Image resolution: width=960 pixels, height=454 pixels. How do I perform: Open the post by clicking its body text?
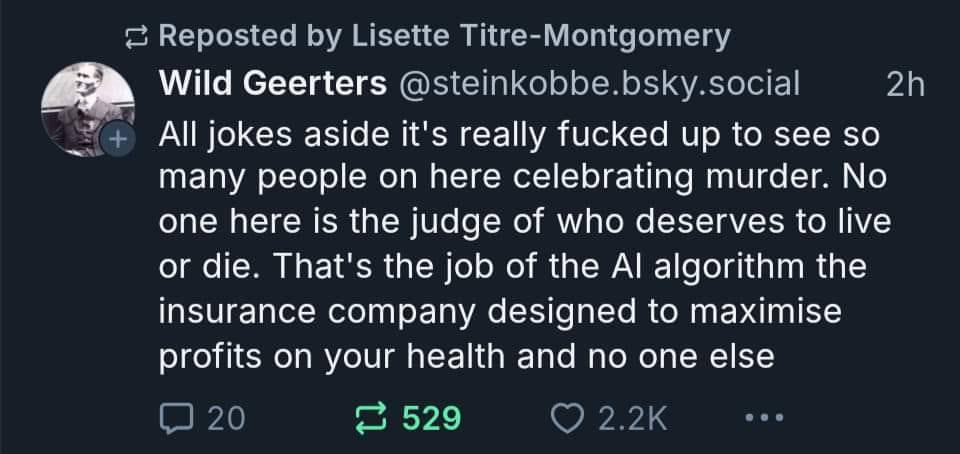[x=525, y=246]
